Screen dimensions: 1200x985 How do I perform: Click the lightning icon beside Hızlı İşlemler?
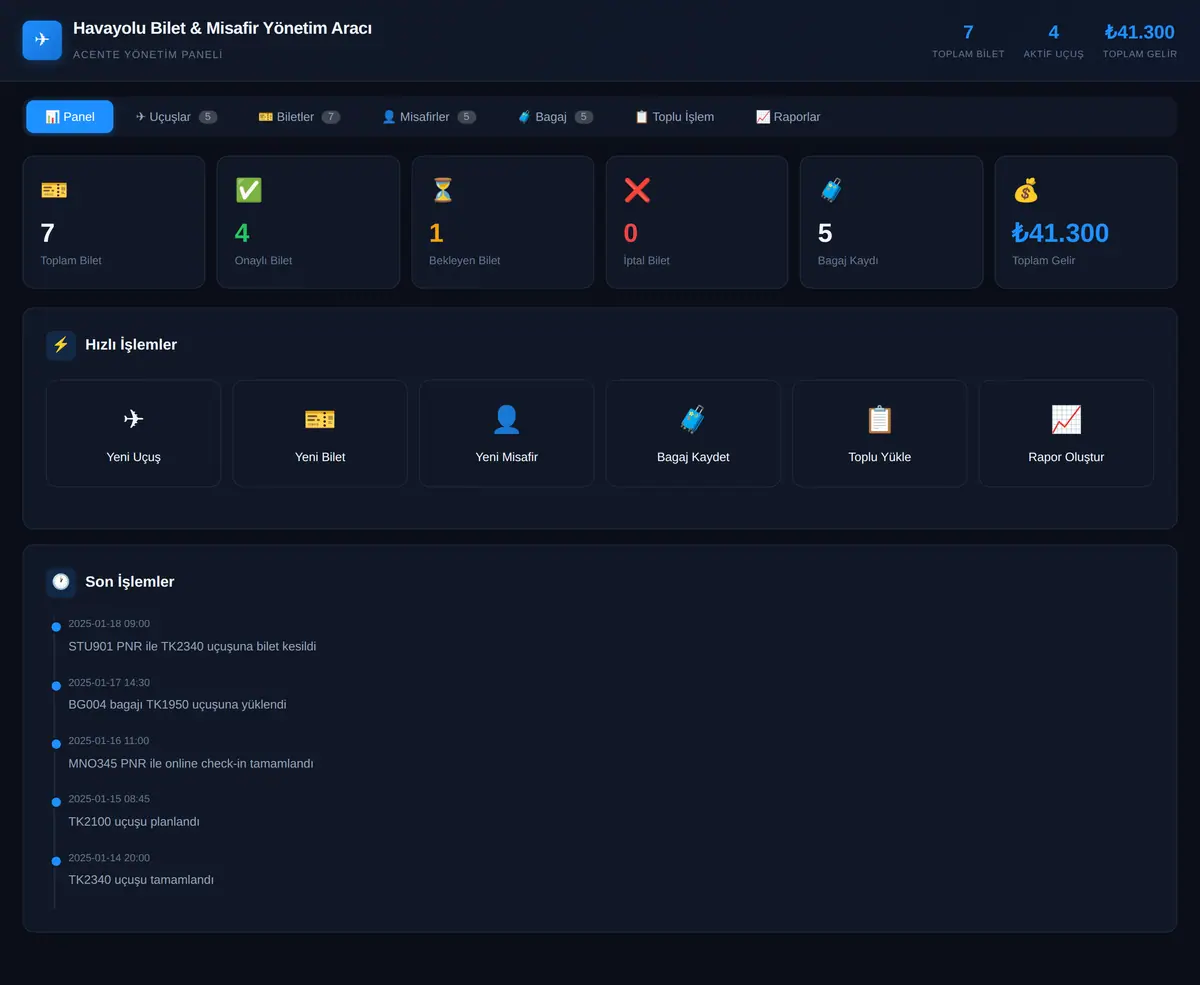coord(61,345)
